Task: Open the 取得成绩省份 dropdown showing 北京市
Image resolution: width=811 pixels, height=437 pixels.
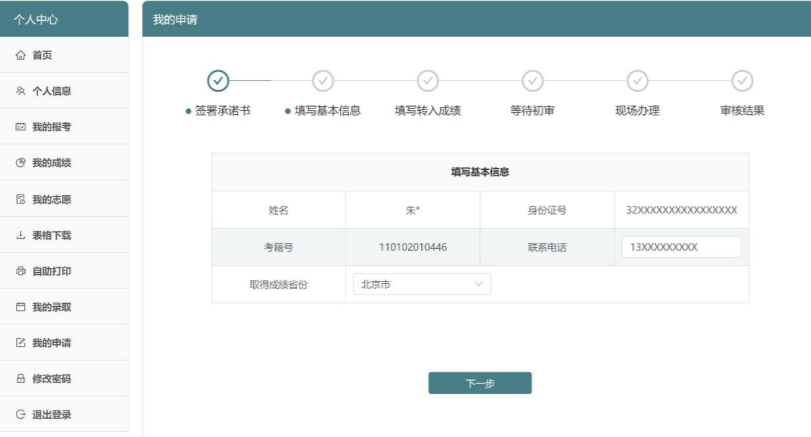Action: 421,285
